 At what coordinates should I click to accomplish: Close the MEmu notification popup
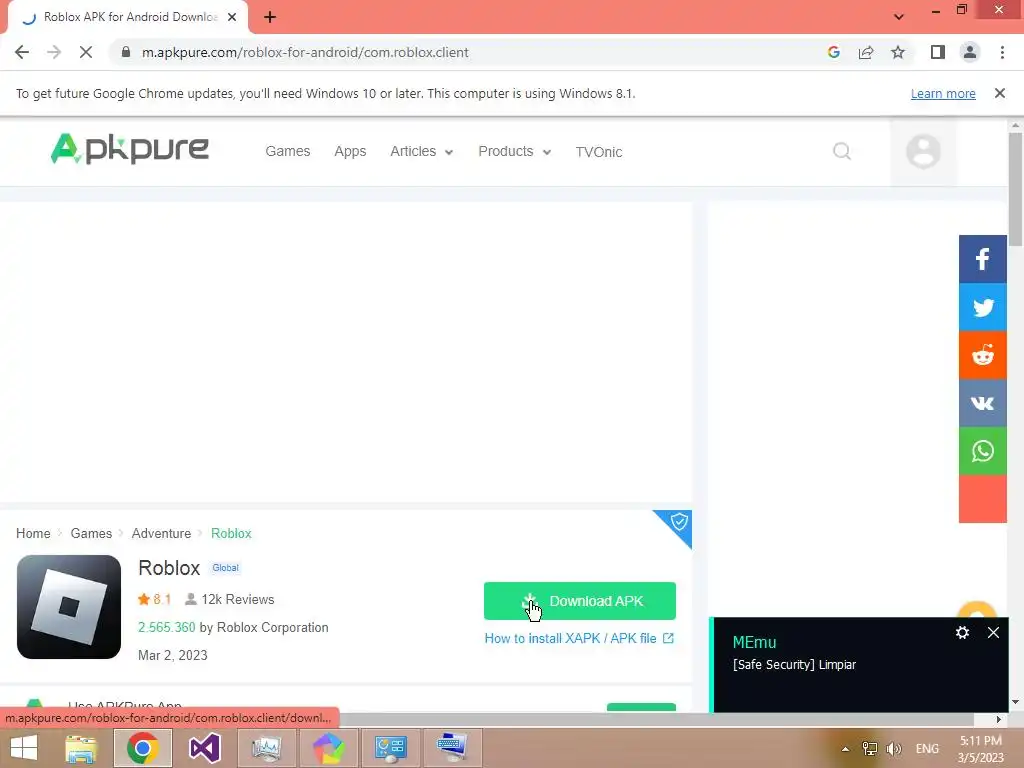(x=993, y=632)
